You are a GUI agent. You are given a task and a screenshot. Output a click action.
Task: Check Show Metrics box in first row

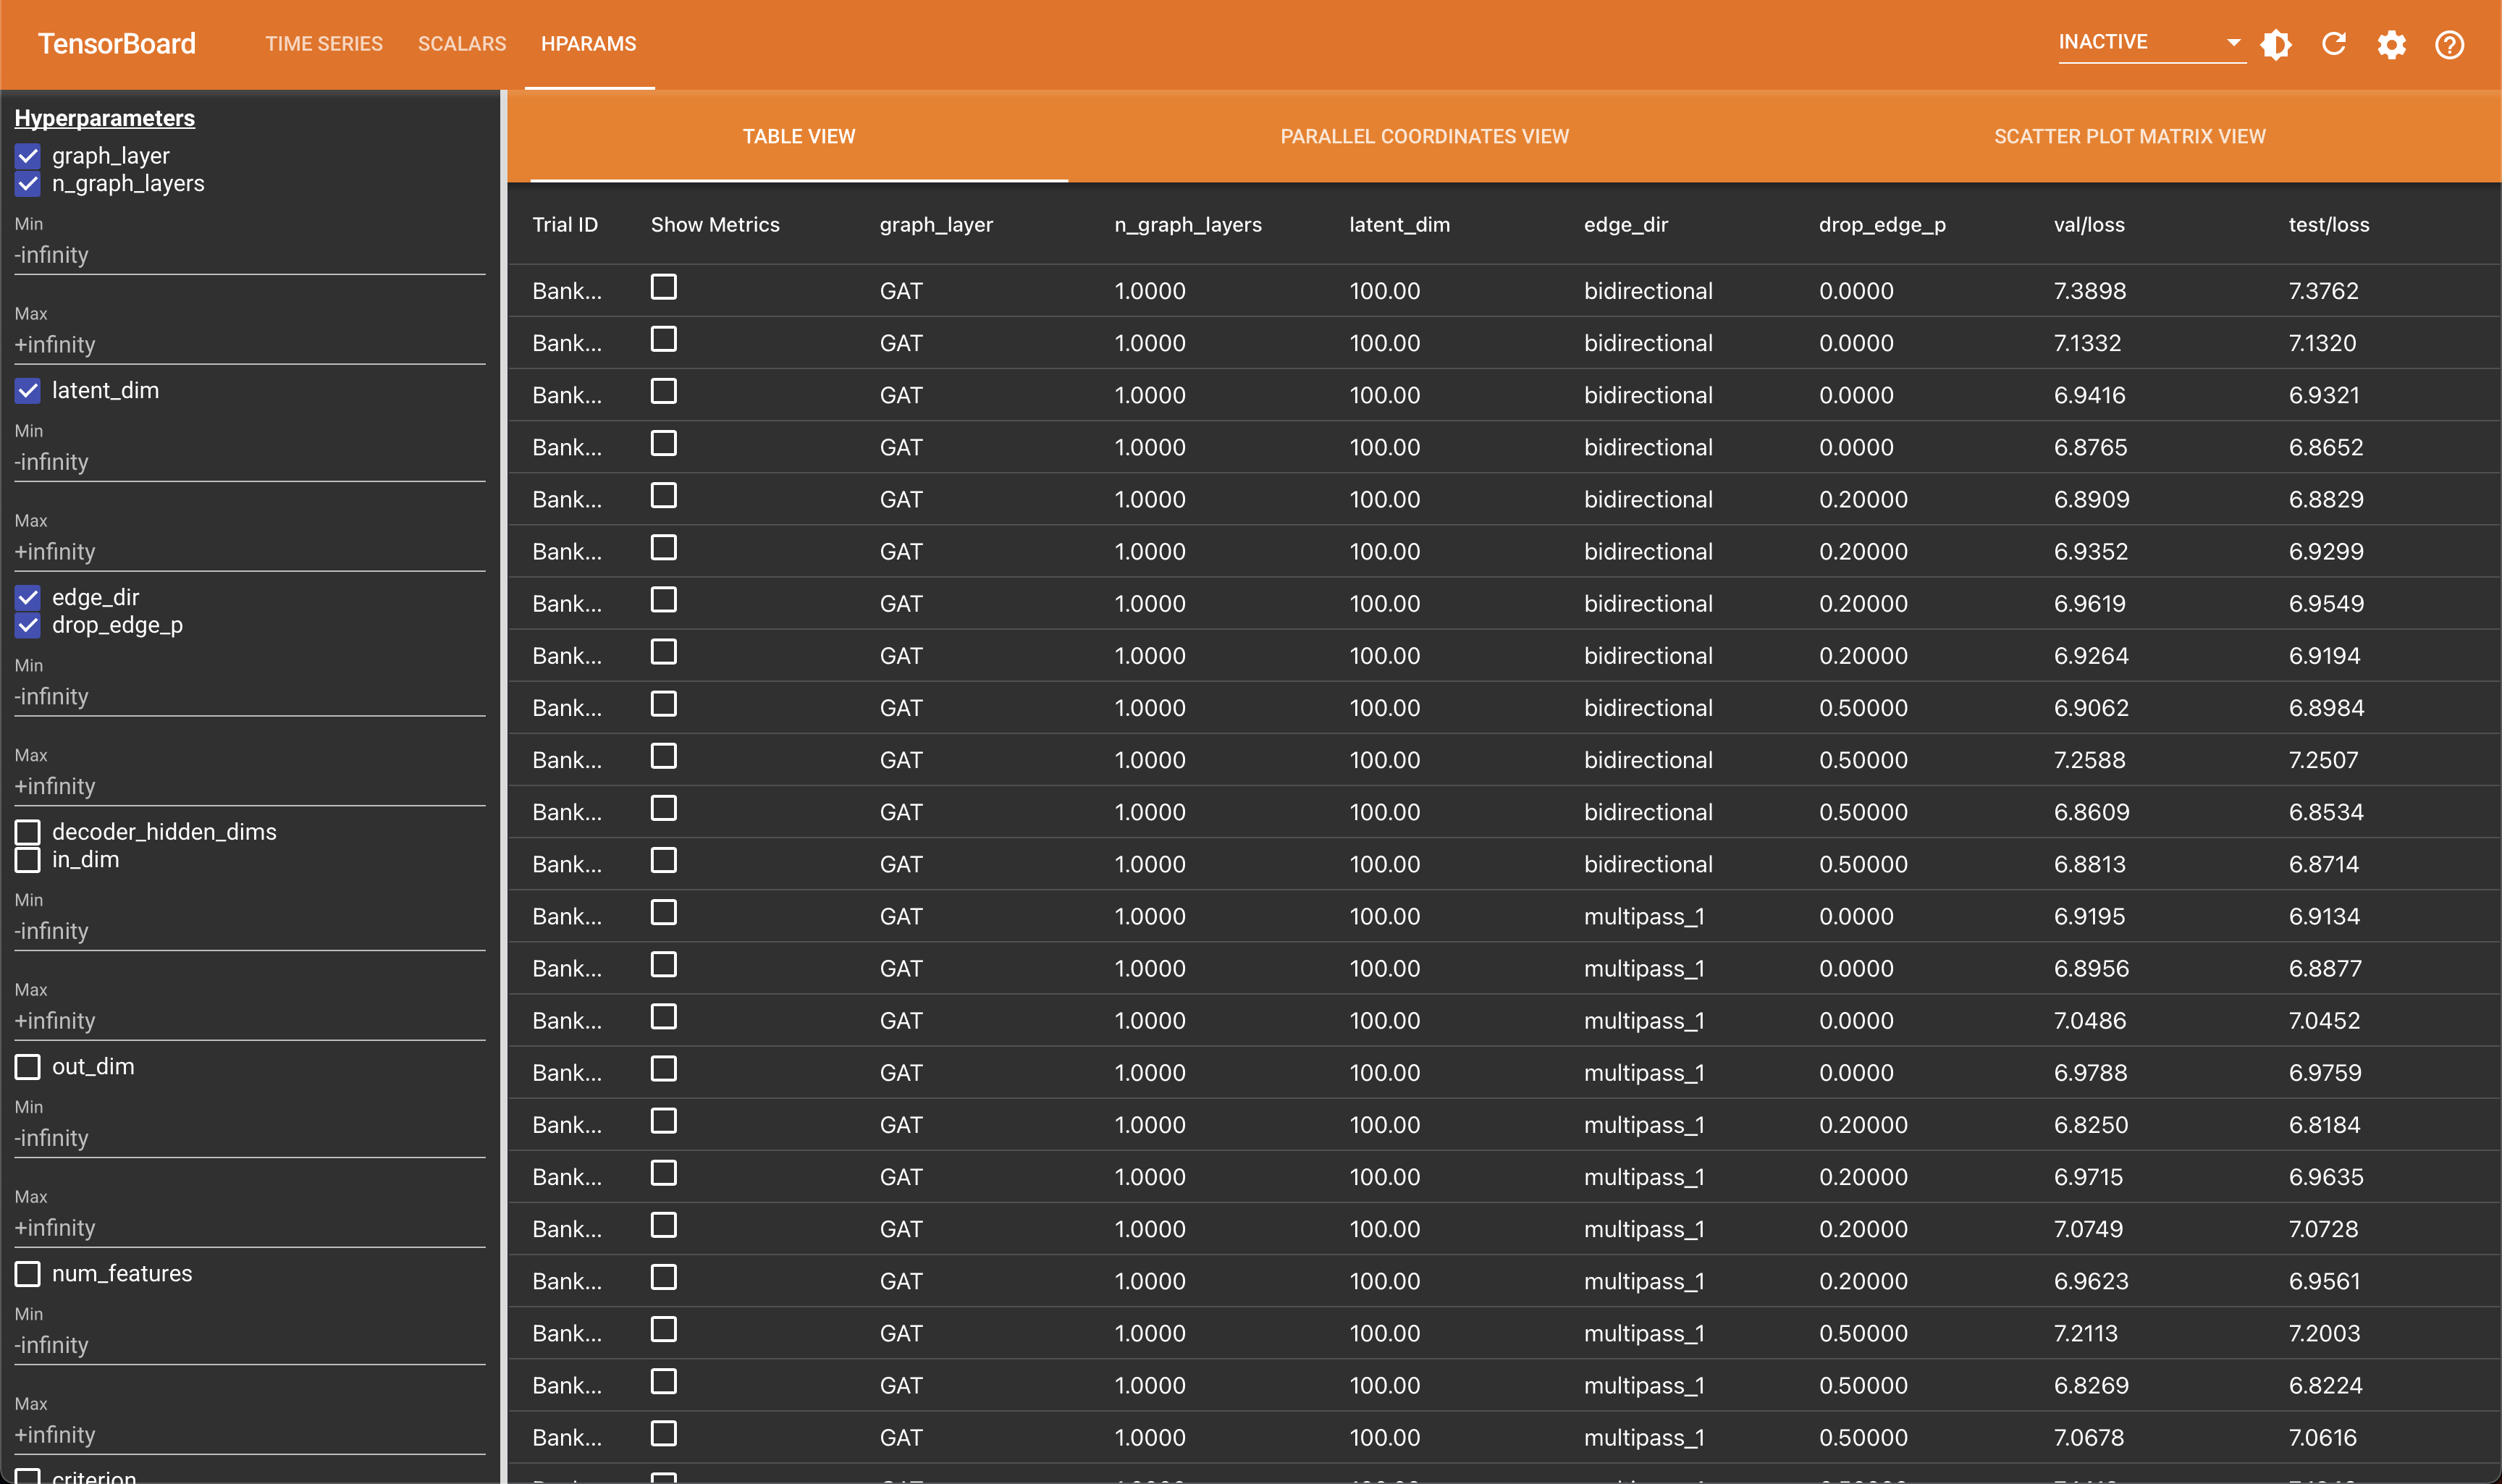click(x=663, y=288)
